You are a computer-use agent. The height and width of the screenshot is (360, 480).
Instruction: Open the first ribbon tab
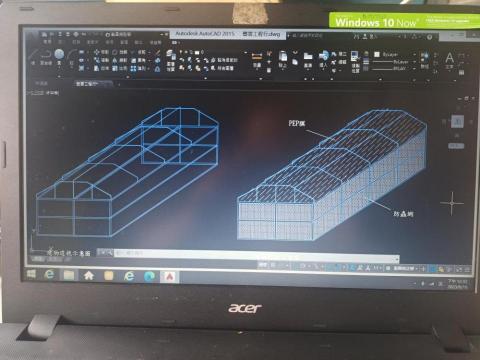tap(47, 42)
